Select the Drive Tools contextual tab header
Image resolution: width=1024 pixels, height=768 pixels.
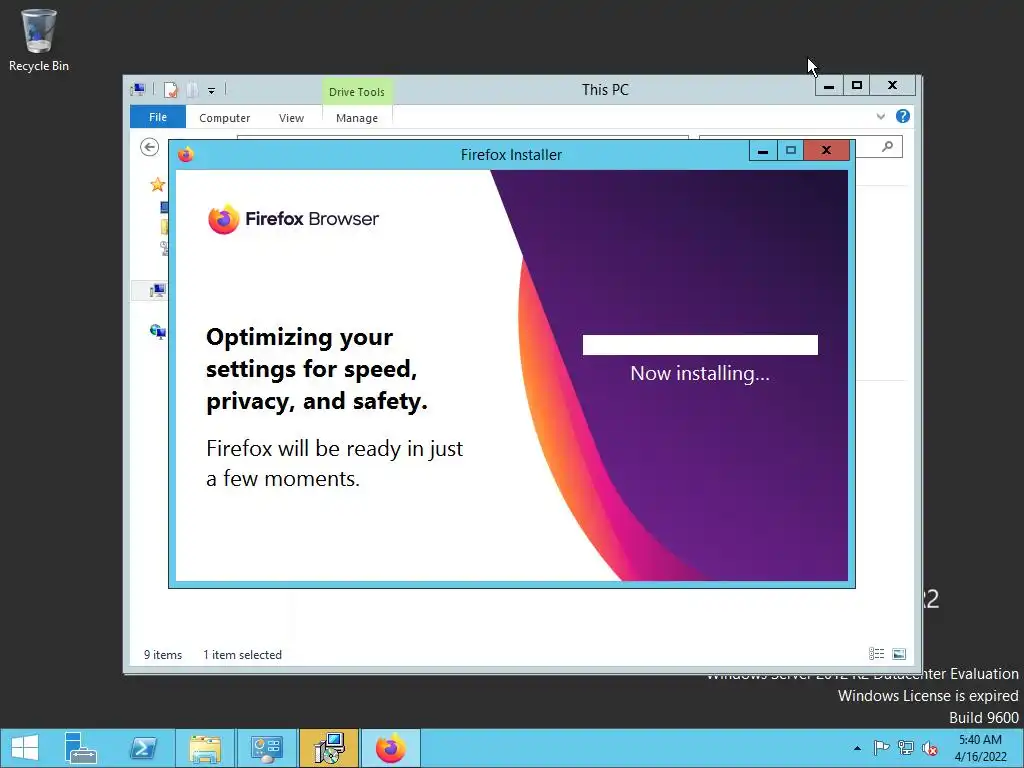coord(357,92)
